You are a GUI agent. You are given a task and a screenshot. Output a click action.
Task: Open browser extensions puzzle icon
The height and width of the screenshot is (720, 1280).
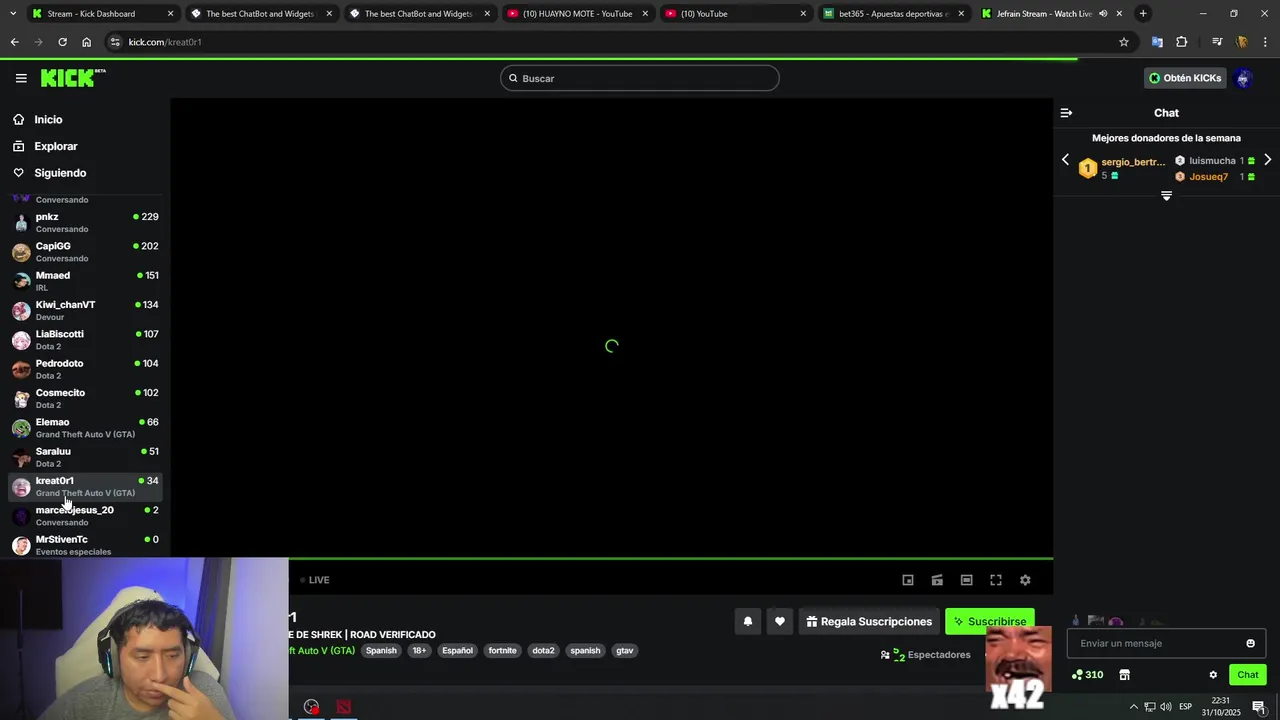[x=1182, y=42]
